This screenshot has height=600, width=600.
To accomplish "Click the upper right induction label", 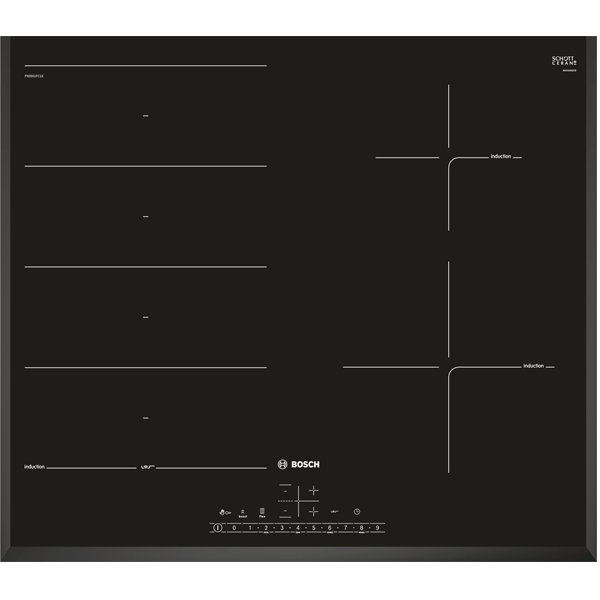I will 501,157.
